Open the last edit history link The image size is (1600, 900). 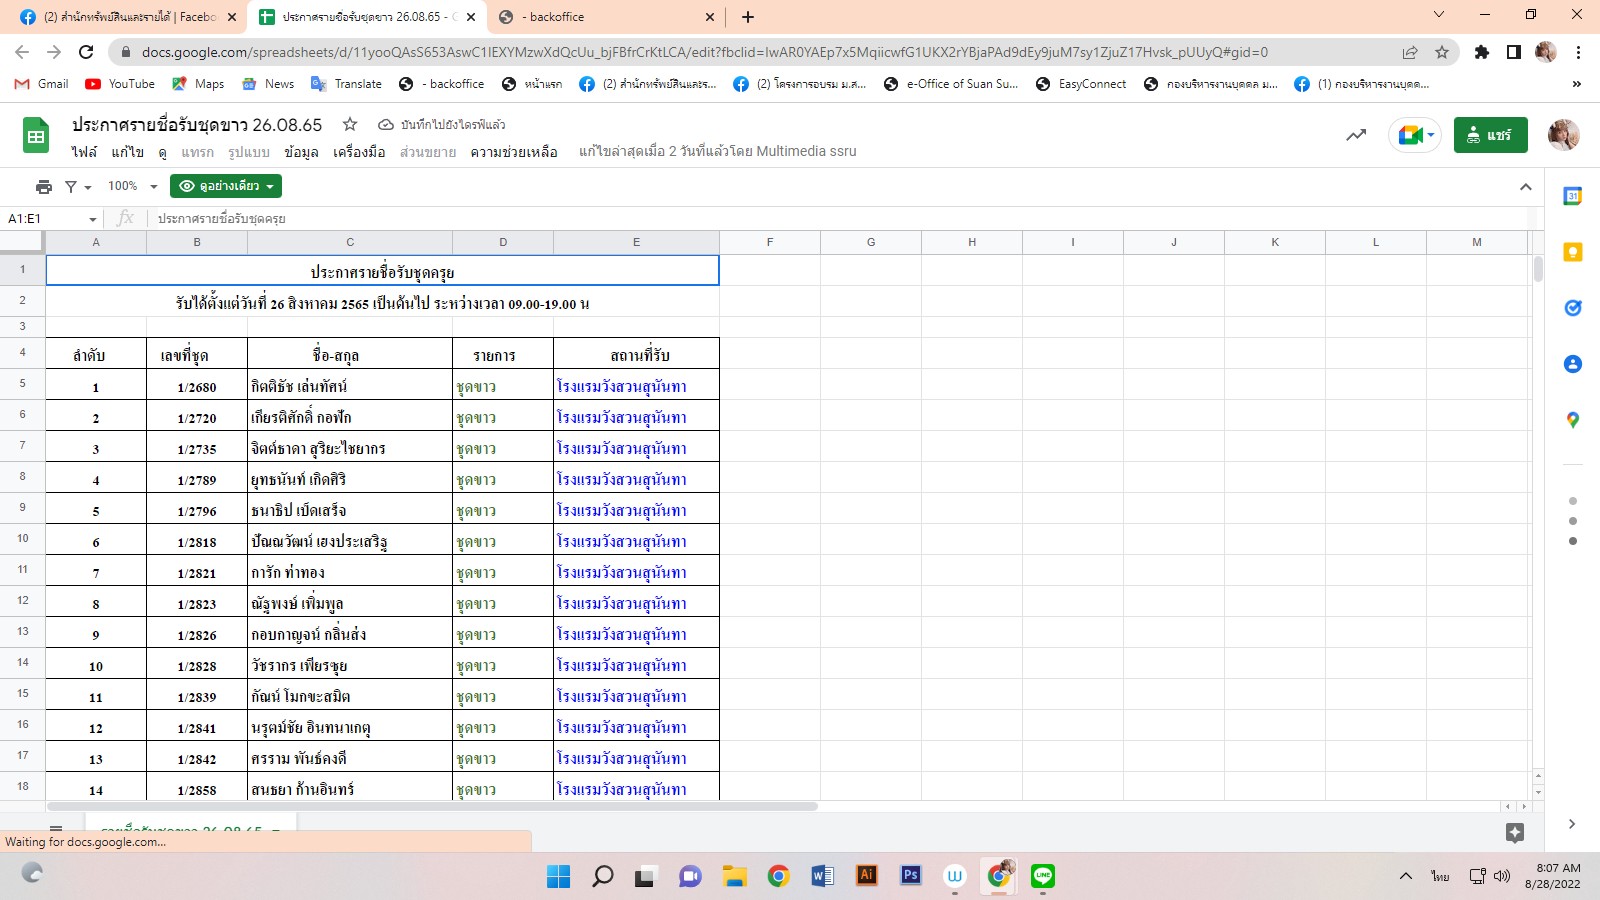(x=717, y=152)
